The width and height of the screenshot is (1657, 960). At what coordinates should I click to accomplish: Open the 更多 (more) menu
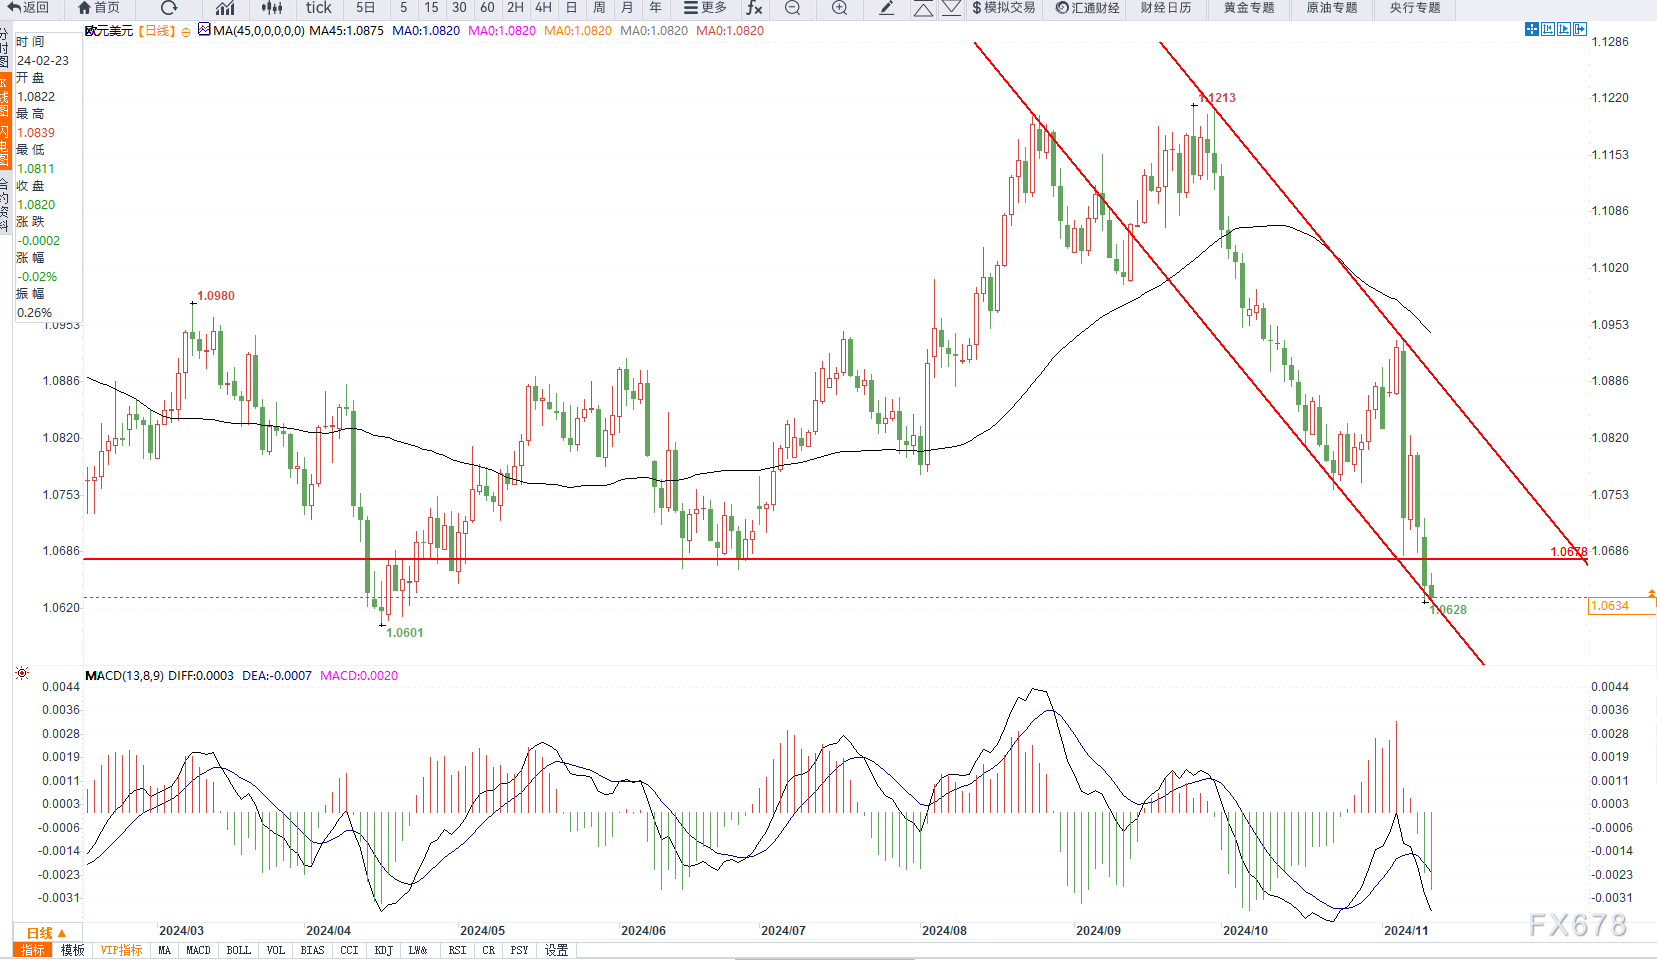pos(705,8)
